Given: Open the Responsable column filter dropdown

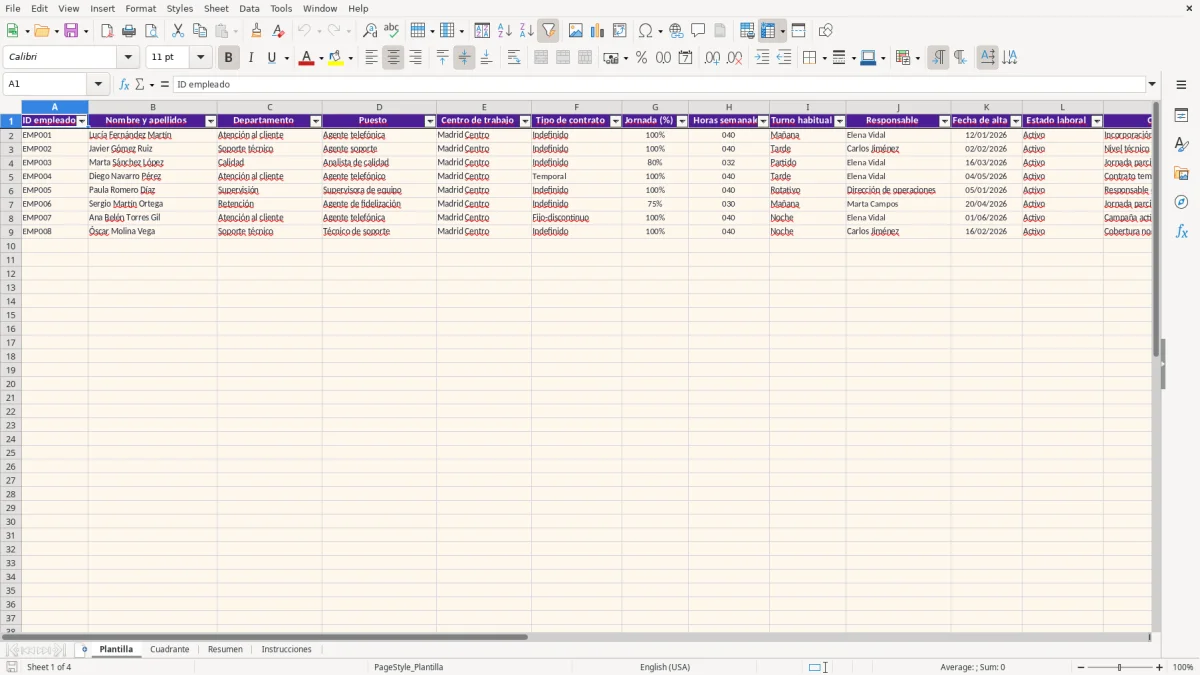Looking at the screenshot, I should (945, 121).
